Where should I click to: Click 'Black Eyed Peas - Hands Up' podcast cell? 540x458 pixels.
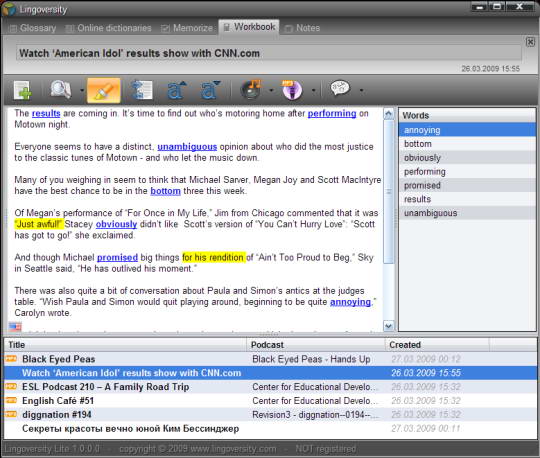[311, 359]
